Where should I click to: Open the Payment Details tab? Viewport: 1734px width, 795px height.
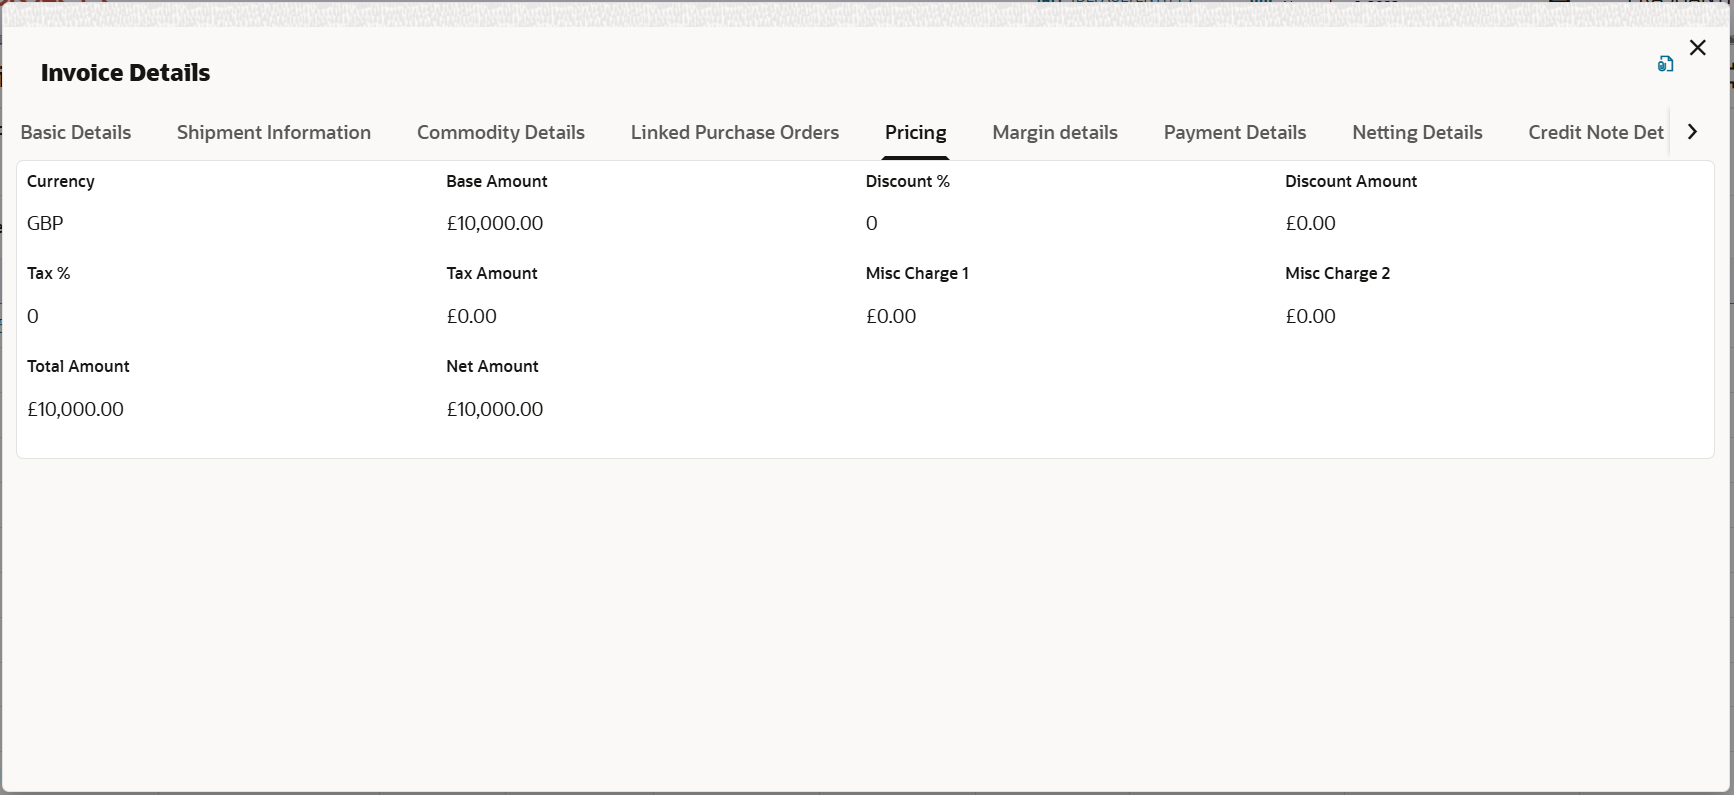point(1235,133)
